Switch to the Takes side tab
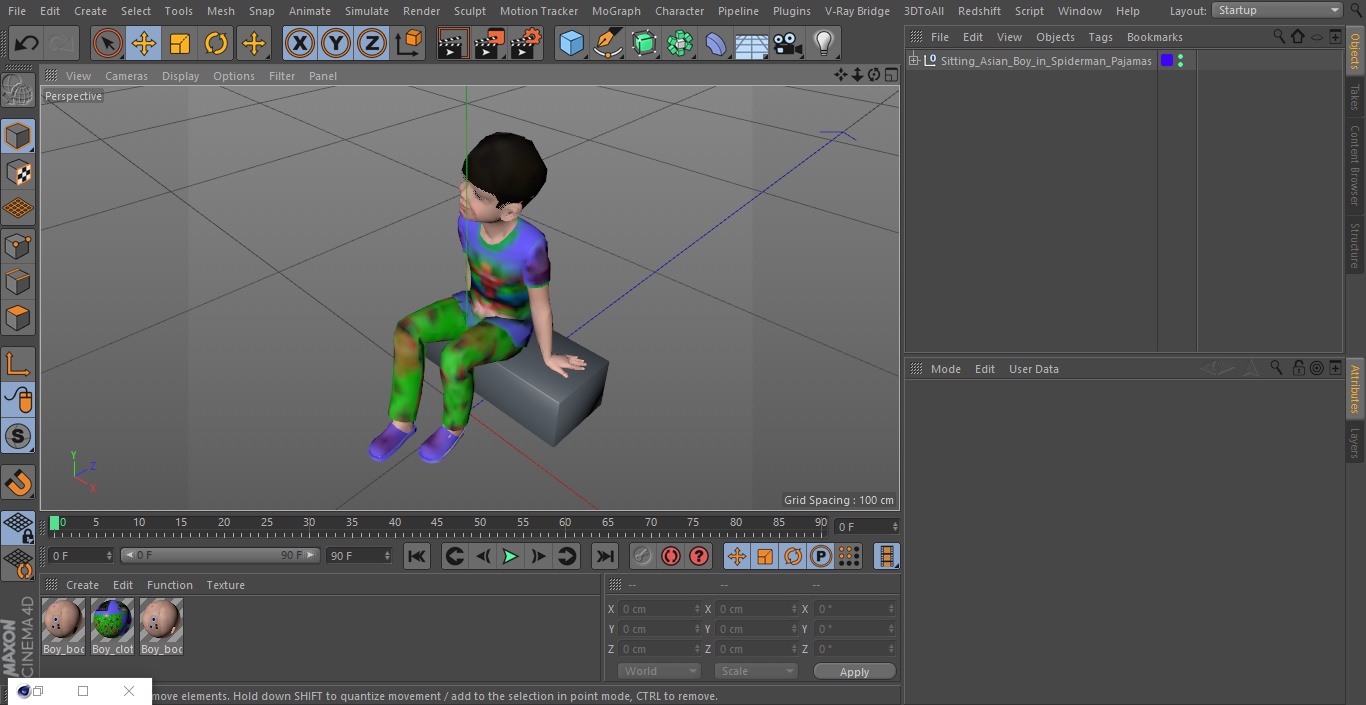1366x705 pixels. 1355,97
